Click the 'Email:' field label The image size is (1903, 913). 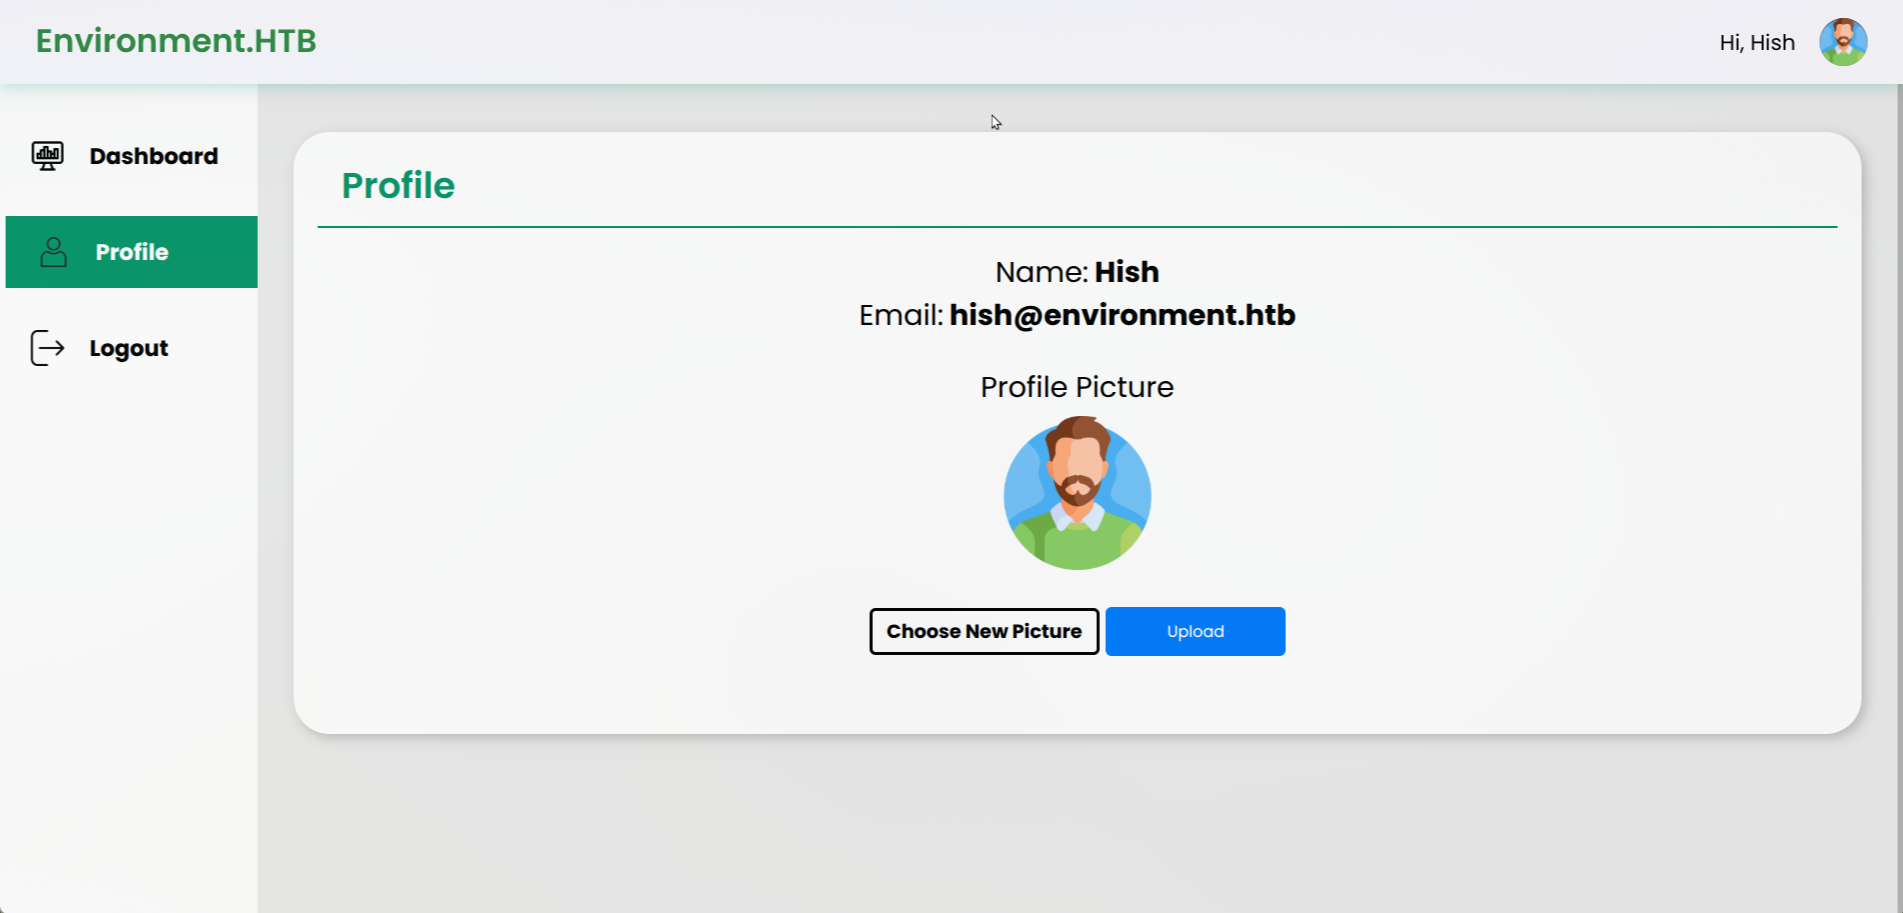click(x=900, y=315)
